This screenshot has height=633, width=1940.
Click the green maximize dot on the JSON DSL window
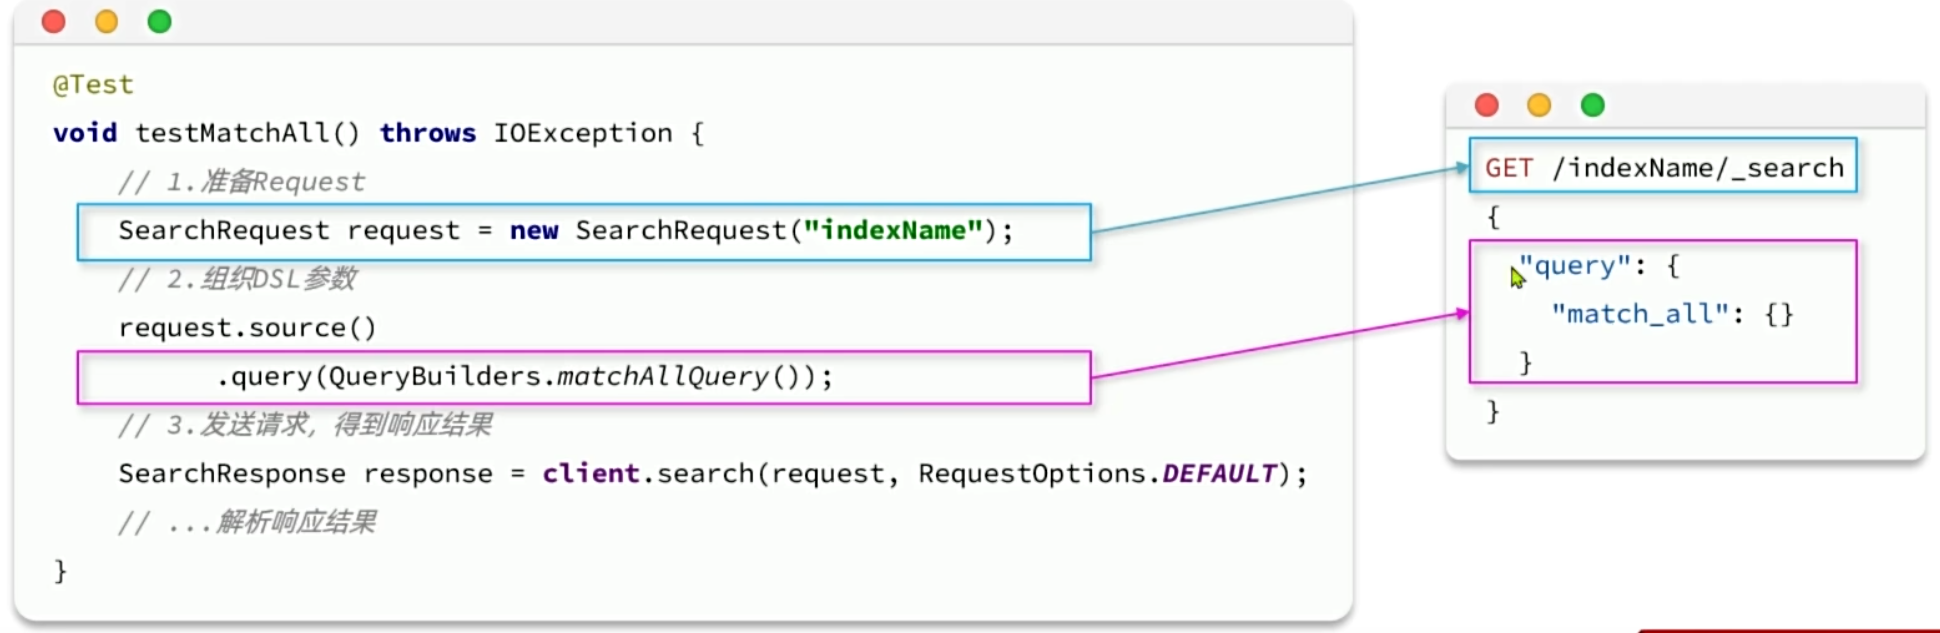pyautogui.click(x=1592, y=105)
